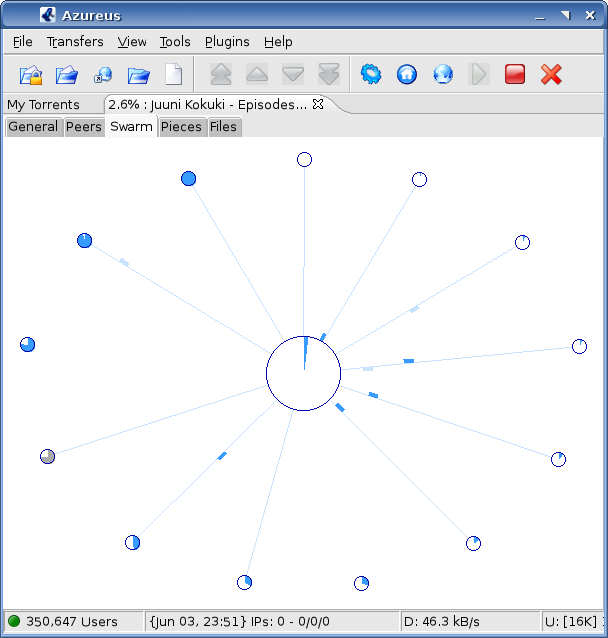Click the open torrent with lock icon
The height and width of the screenshot is (638, 608).
point(31,75)
